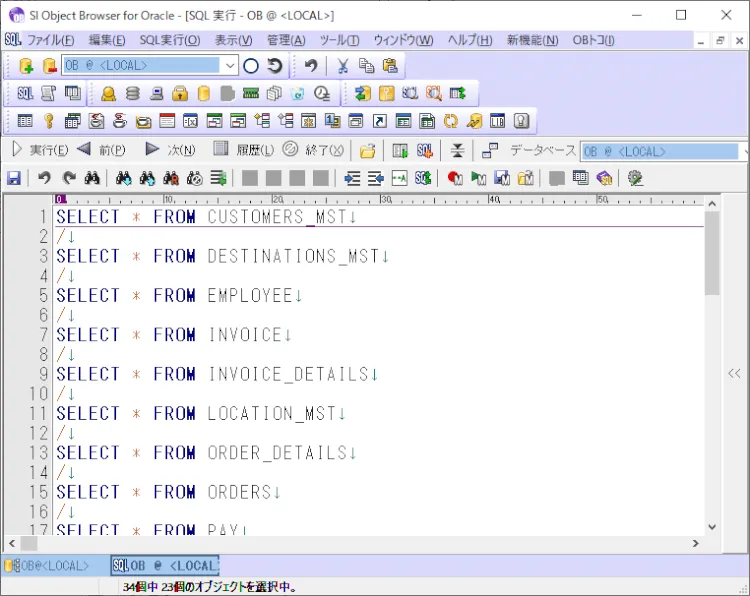This screenshot has height=596, width=750.
Task: Click the 履歴(L) history button
Action: pos(244,150)
